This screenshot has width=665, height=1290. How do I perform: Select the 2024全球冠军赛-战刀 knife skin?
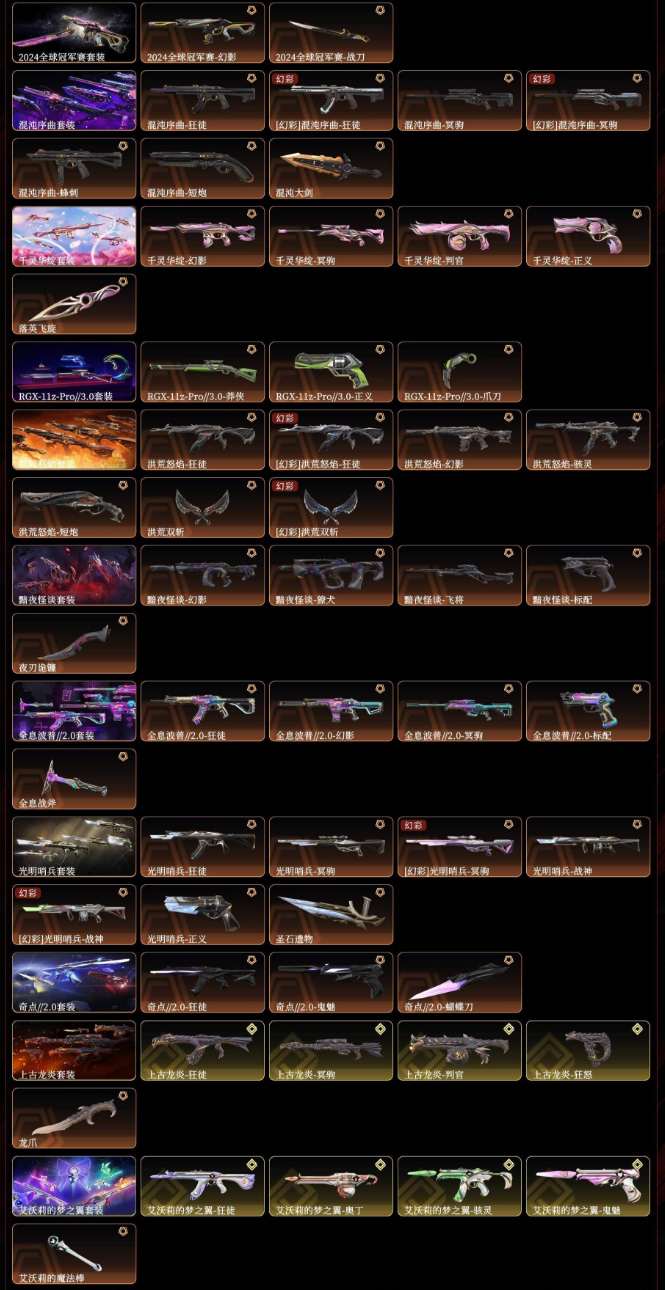[x=331, y=33]
